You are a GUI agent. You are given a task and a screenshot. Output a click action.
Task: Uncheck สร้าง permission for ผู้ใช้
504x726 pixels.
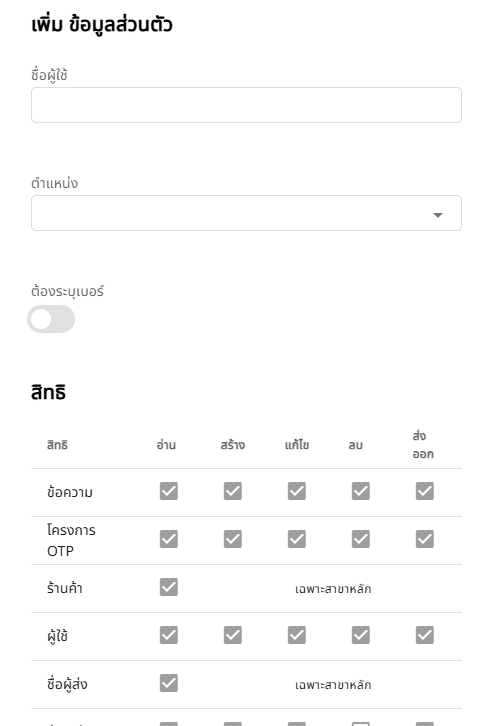(233, 635)
